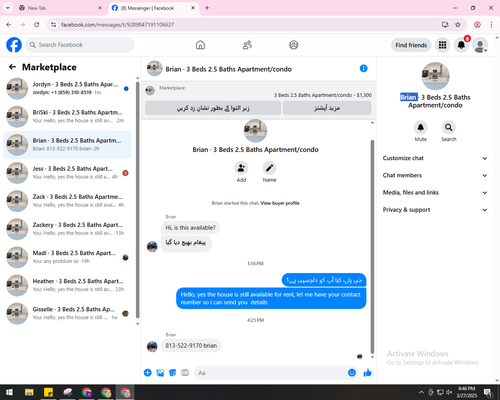Click the '813-522-9170 brian' message bubble
Viewport: 500px width, 400px height.
191,346
